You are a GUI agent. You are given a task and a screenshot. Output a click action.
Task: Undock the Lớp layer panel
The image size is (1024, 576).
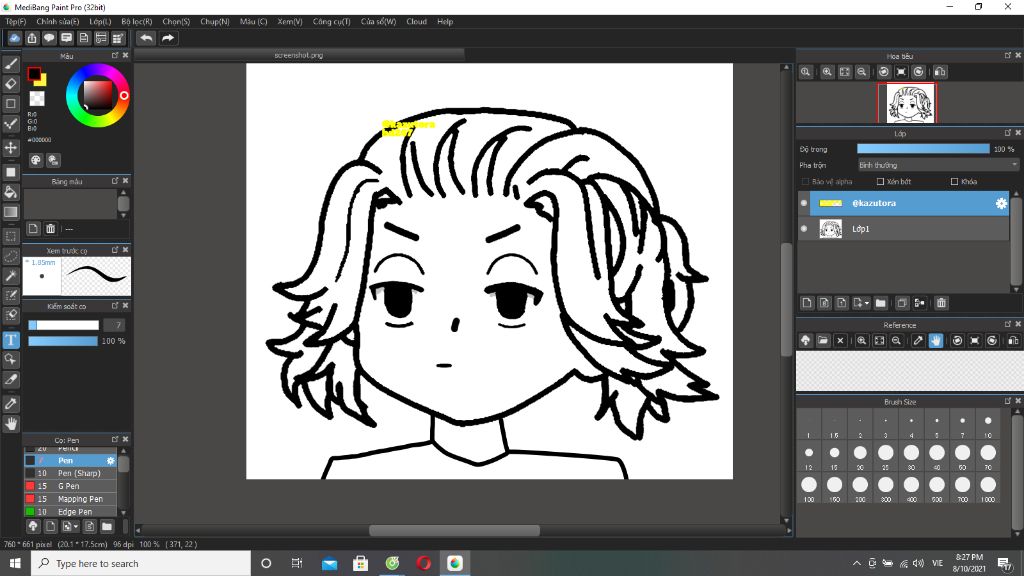pyautogui.click(x=1008, y=133)
